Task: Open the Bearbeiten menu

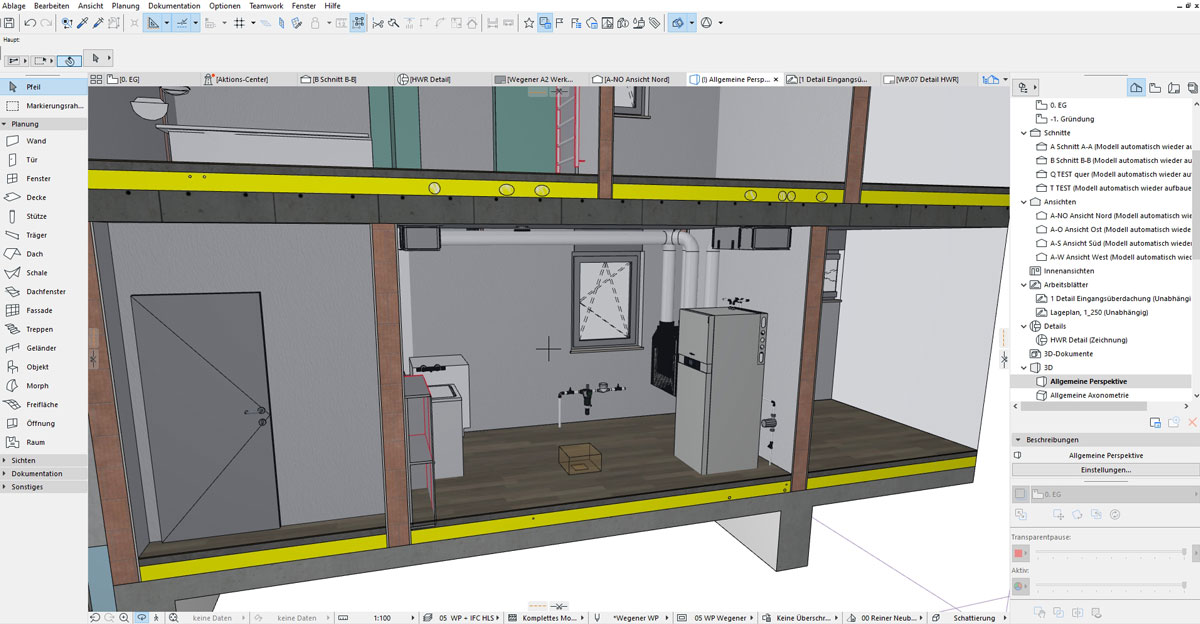Action: 51,6
